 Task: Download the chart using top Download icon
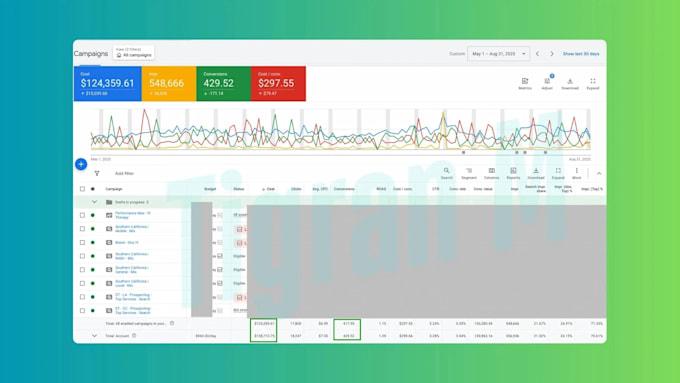570,81
